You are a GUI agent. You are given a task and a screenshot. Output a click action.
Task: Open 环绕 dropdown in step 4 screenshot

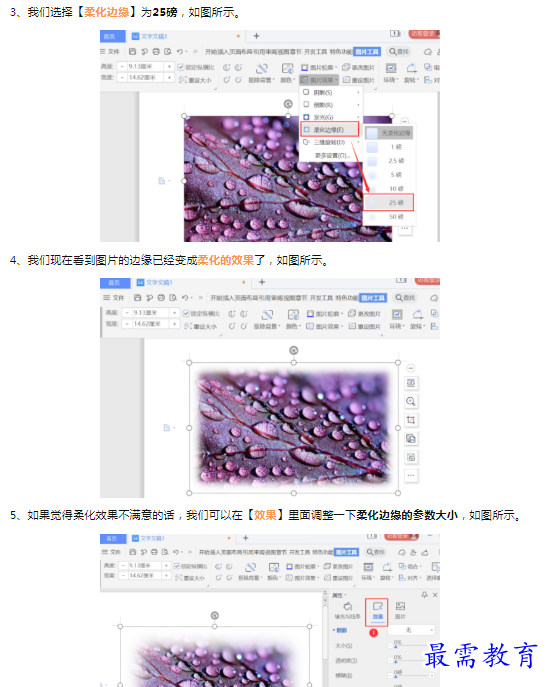(397, 326)
